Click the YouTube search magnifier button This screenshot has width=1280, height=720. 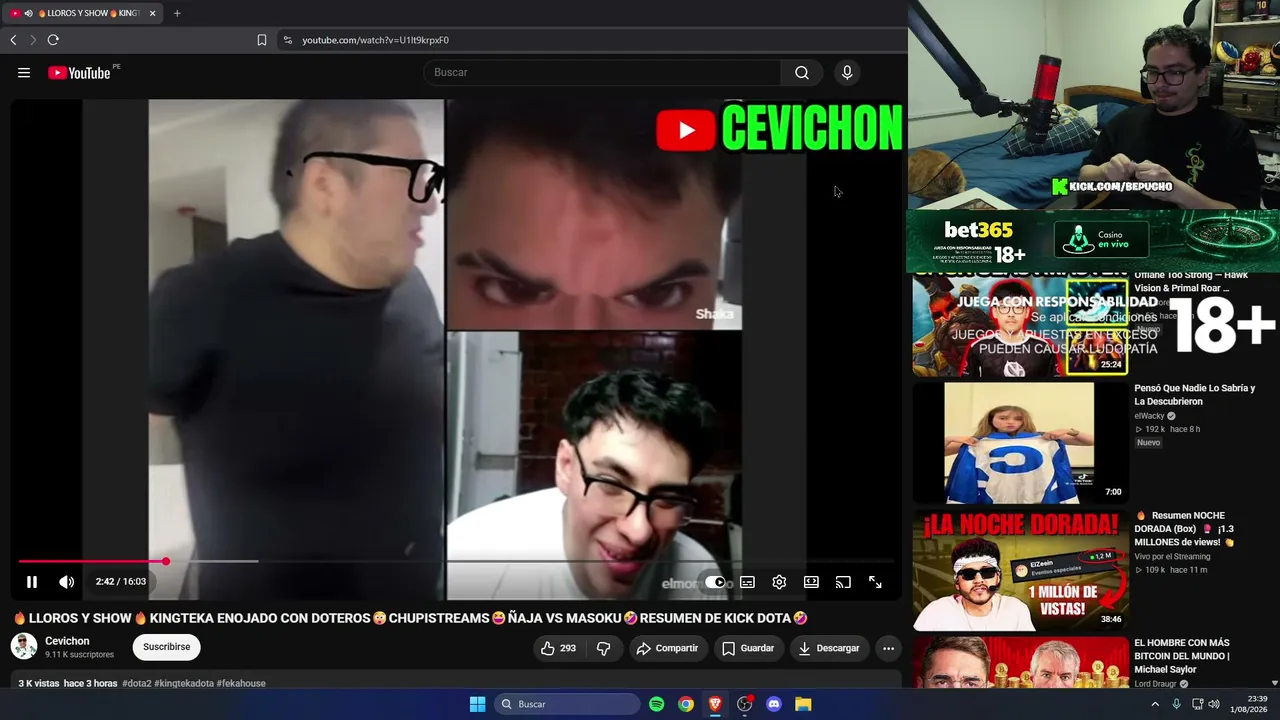click(802, 72)
